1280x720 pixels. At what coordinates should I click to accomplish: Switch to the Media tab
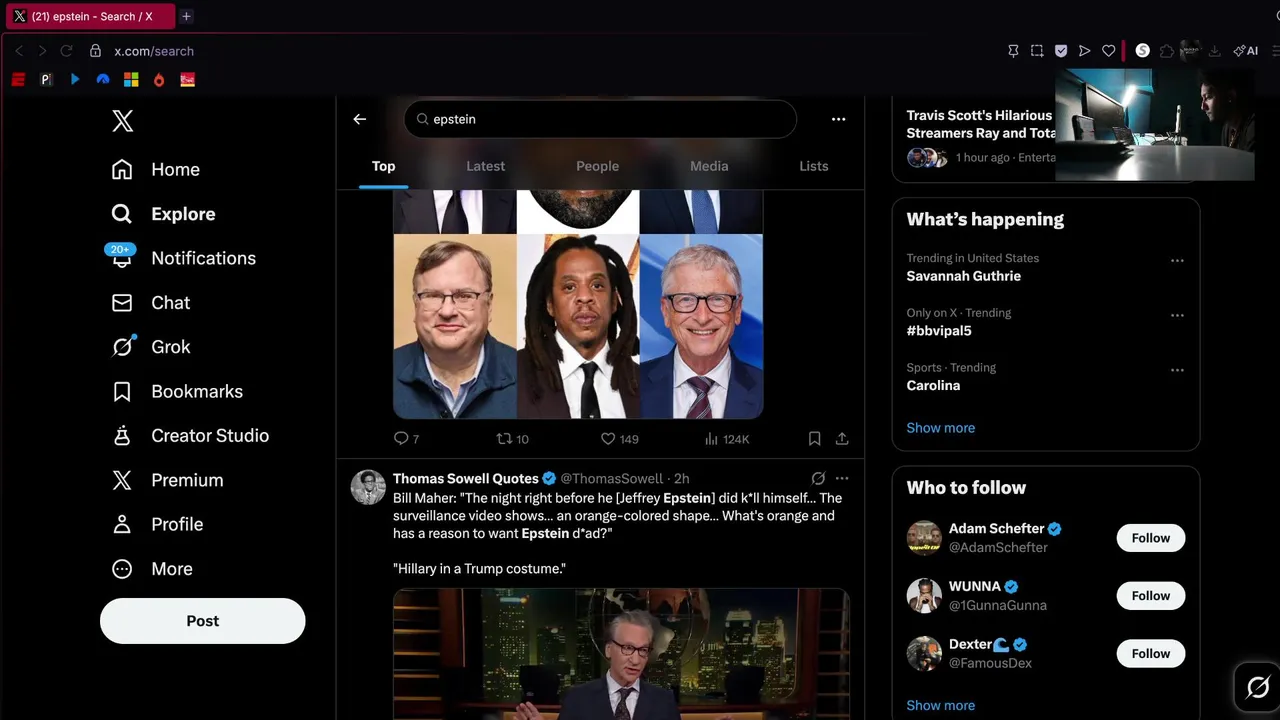coord(709,166)
